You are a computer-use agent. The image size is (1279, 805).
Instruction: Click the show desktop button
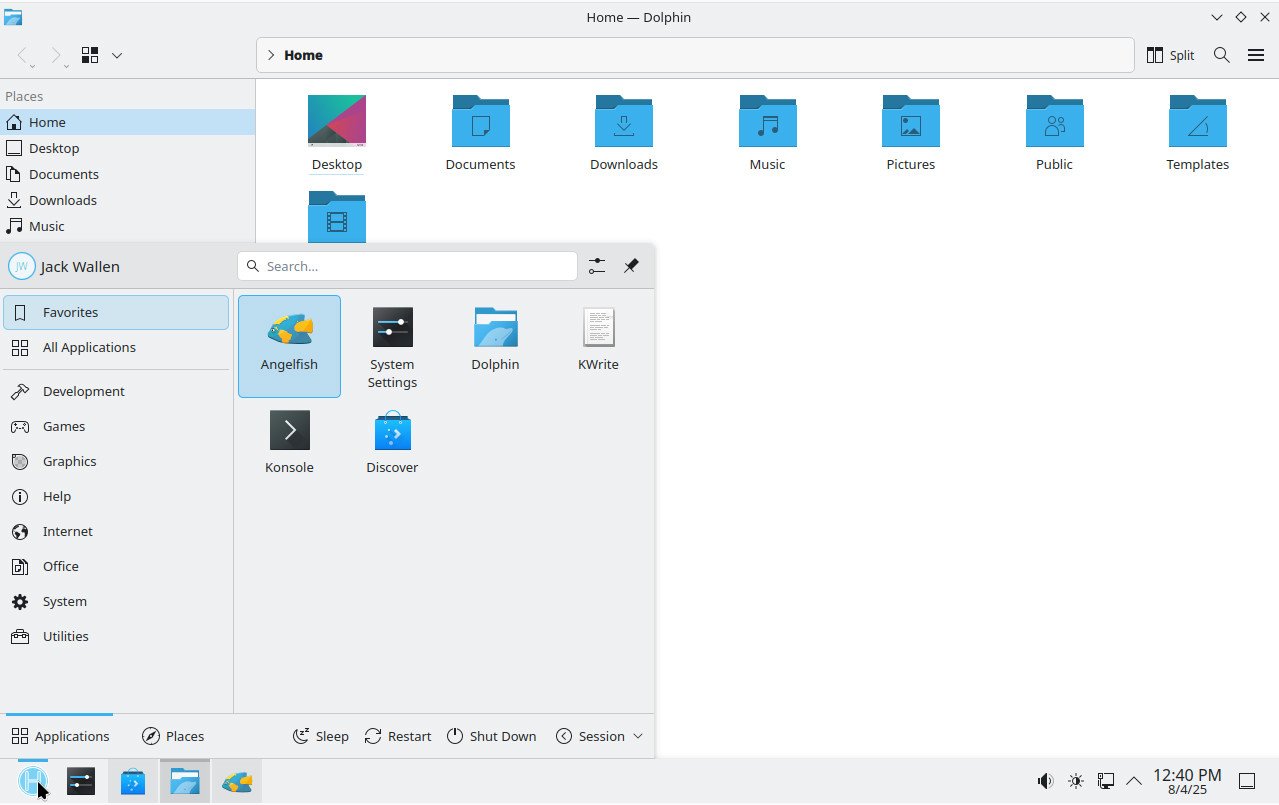pos(1247,781)
